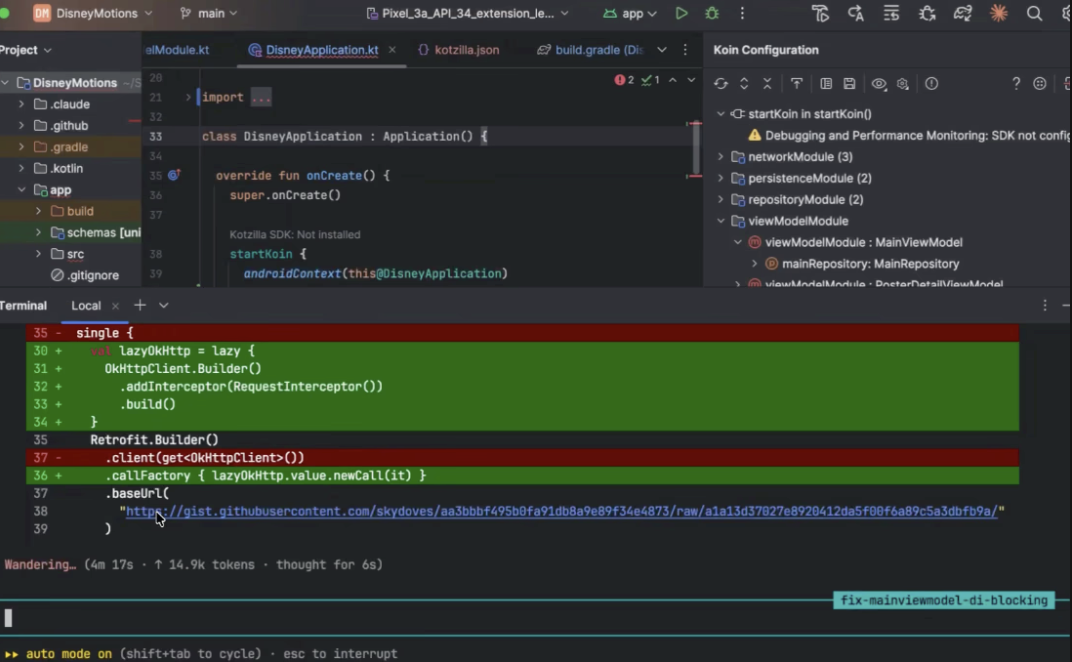The image size is (1072, 662).
Task: Open the Claude orange starburst icon
Action: (x=998, y=13)
